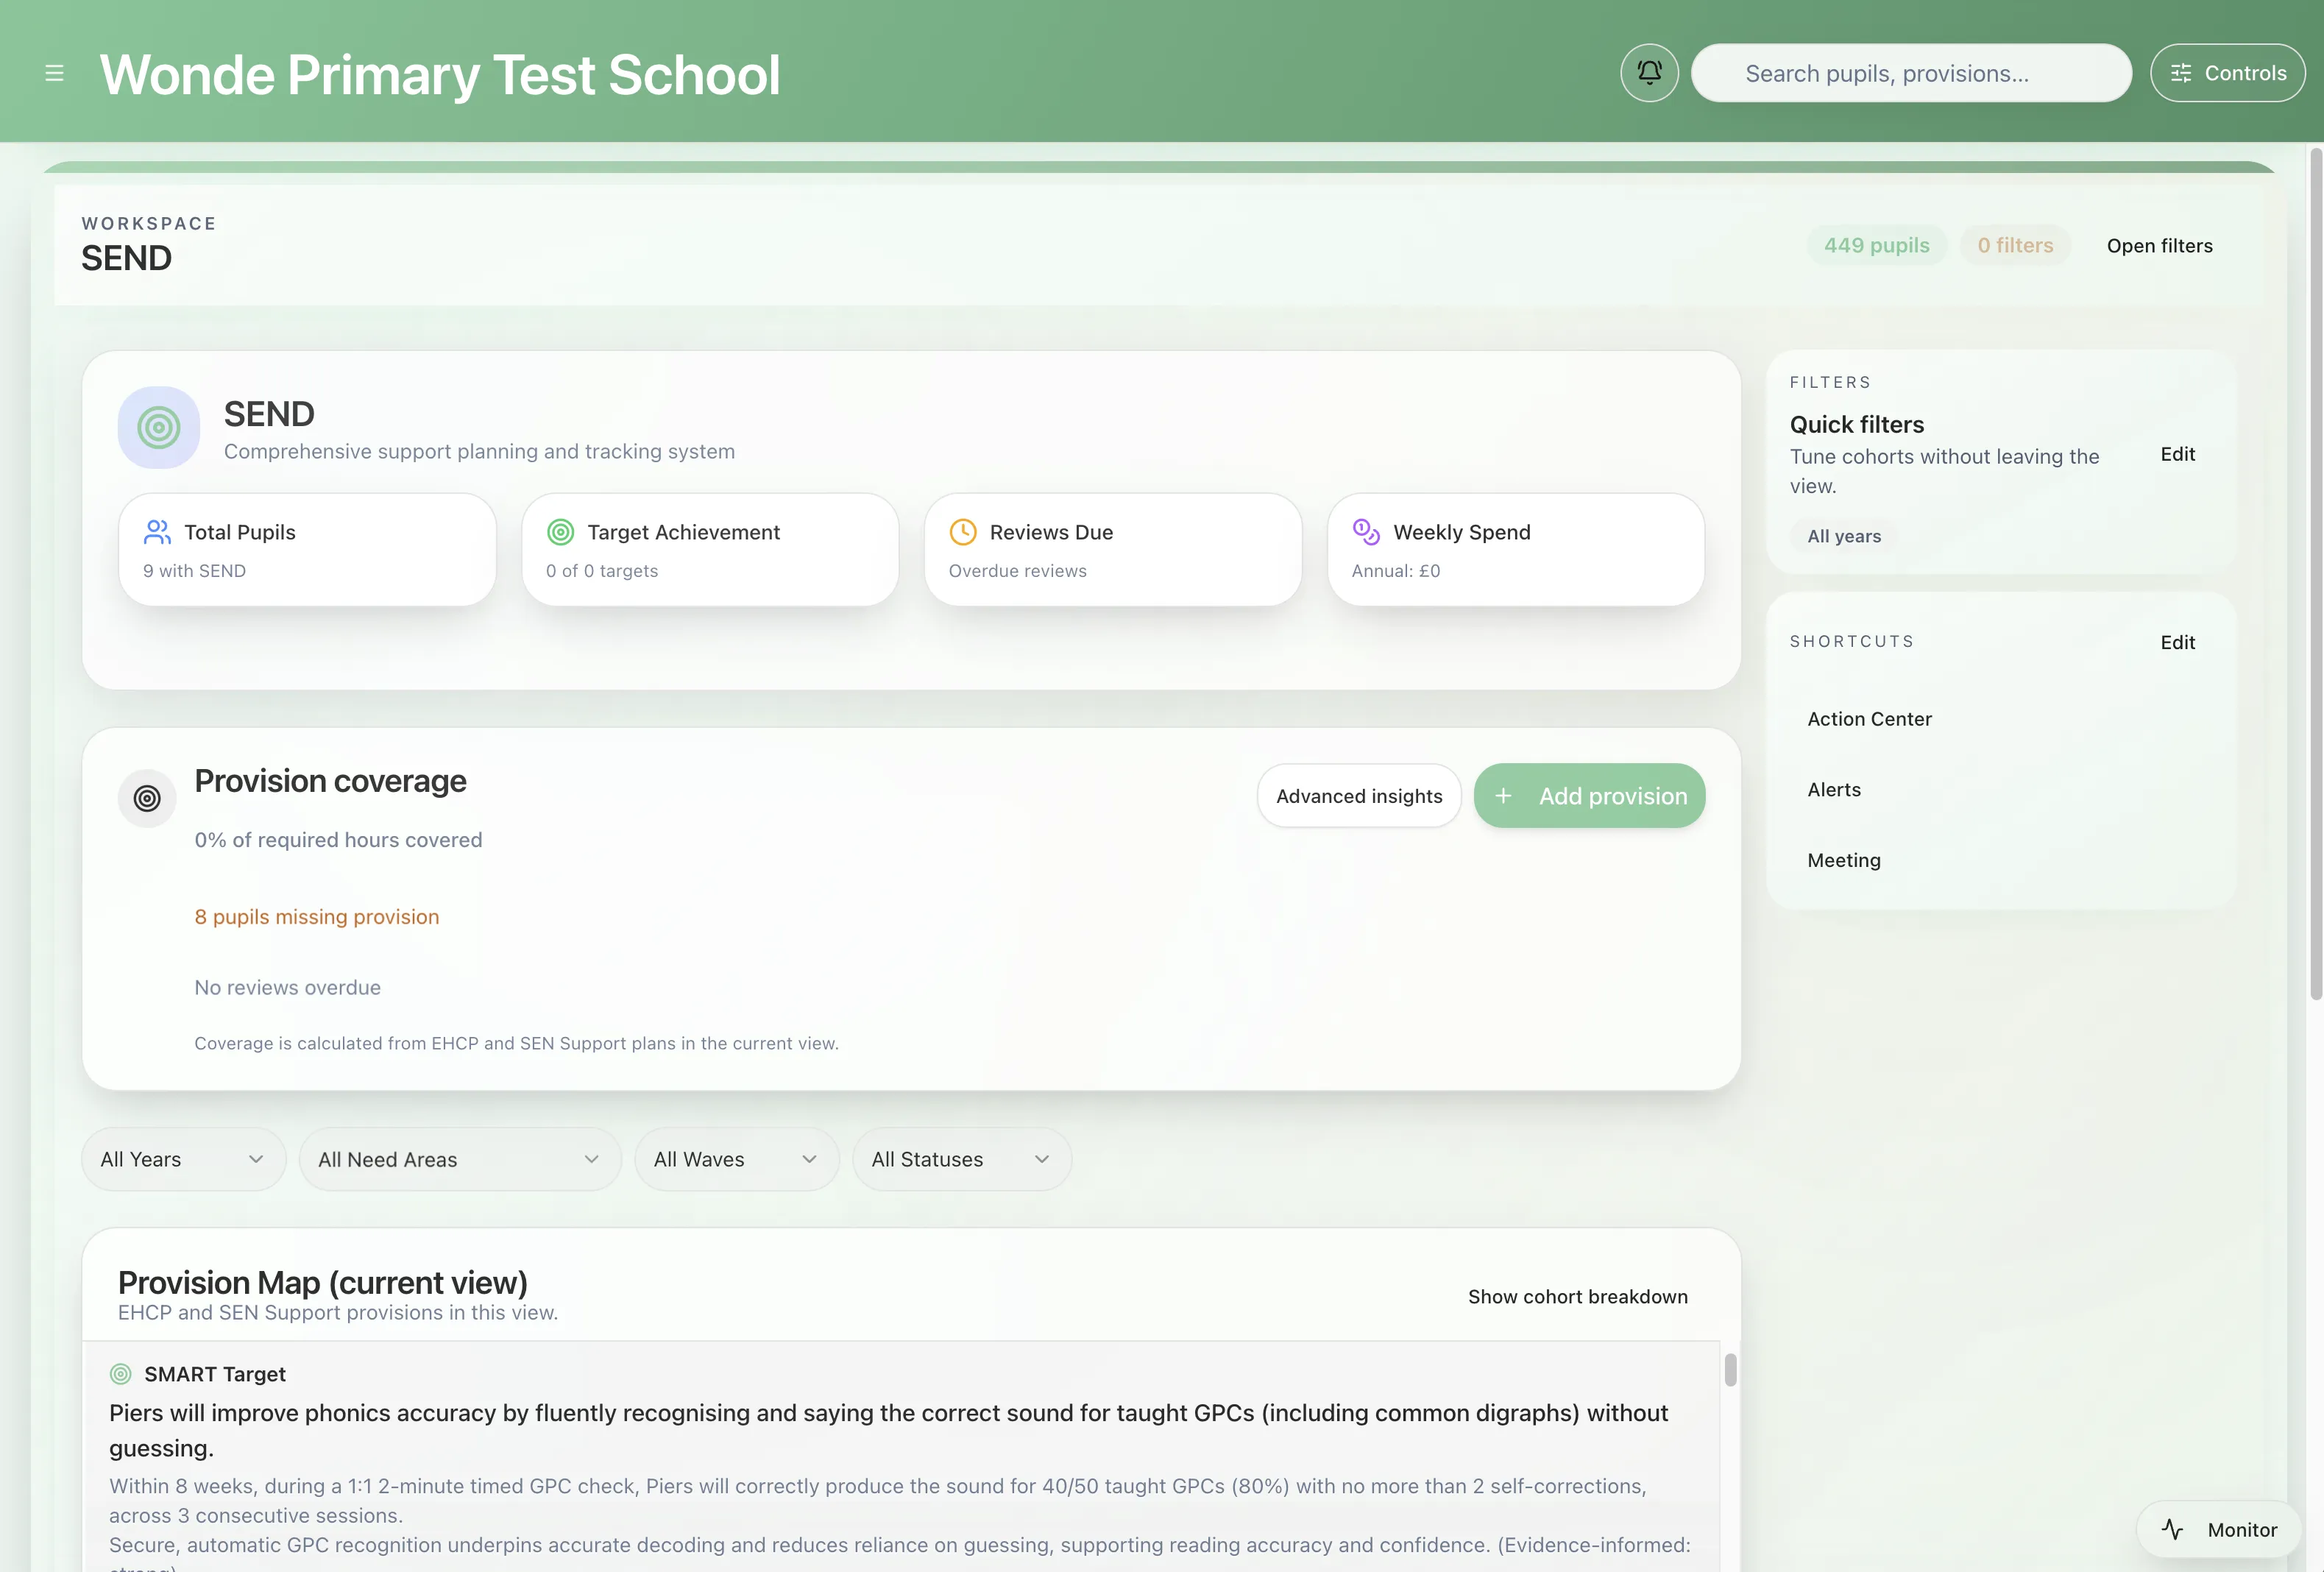Open the Alerts shortcut

(x=1834, y=790)
